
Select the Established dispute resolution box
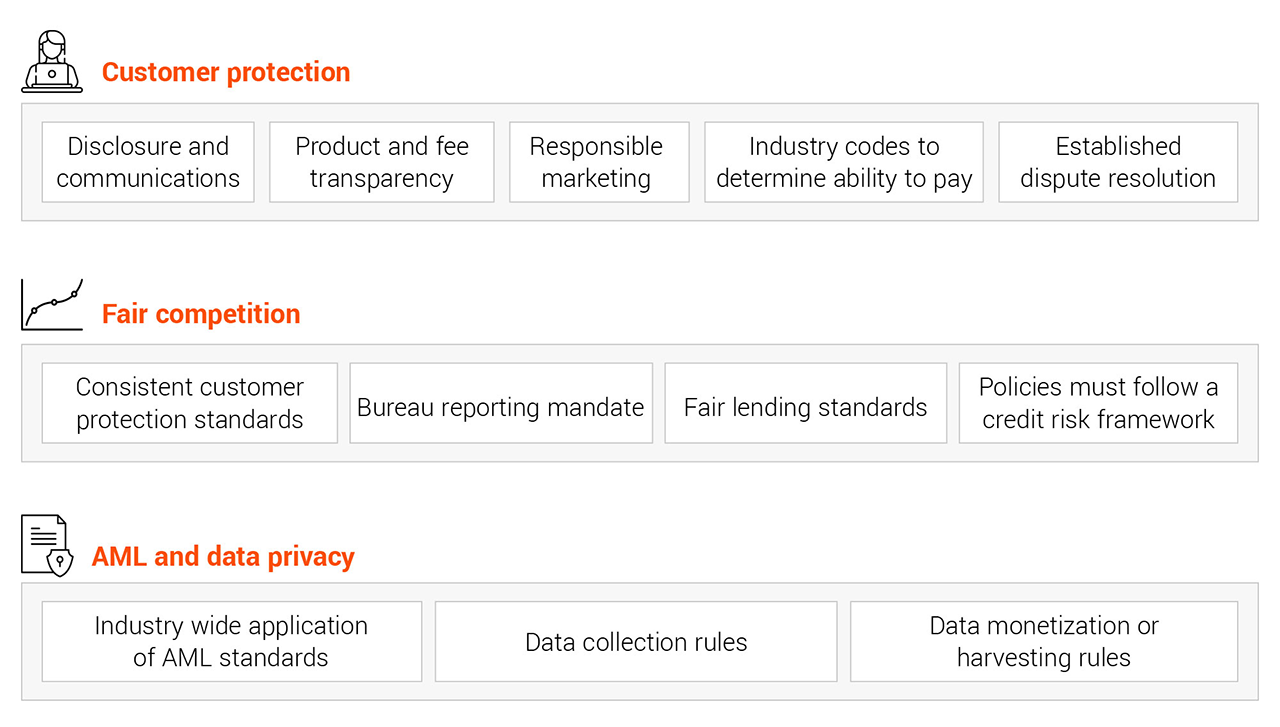[x=1118, y=162]
